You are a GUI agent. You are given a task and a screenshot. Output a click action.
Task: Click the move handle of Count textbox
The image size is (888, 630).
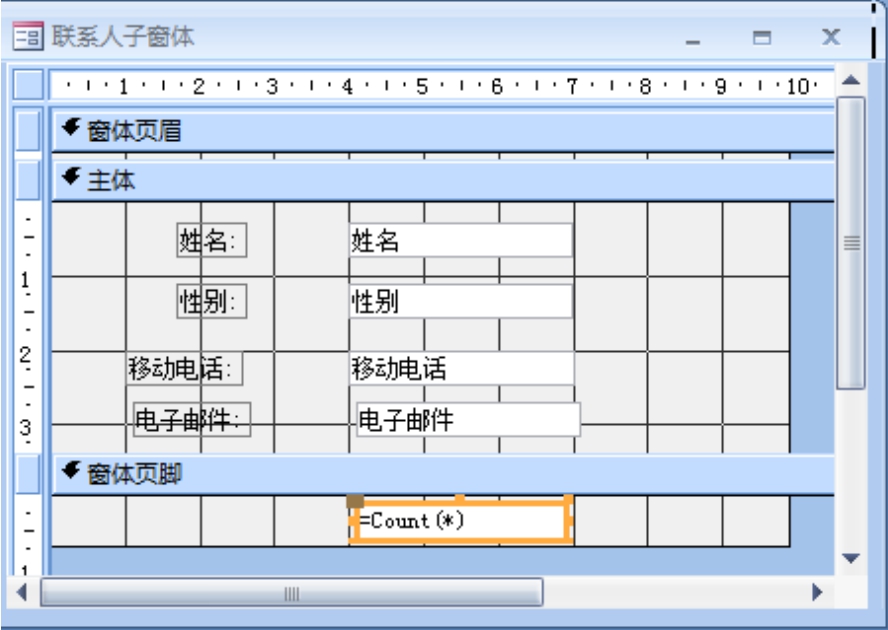point(354,499)
